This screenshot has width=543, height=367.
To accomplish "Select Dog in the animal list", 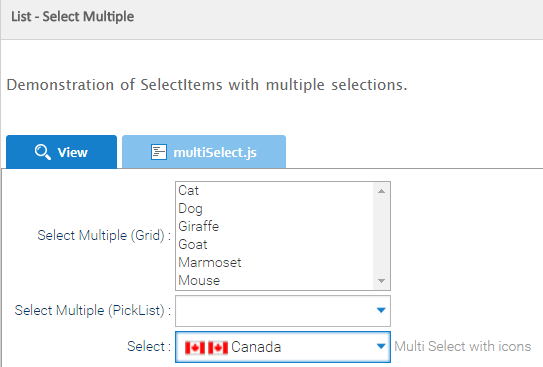I will (275, 208).
